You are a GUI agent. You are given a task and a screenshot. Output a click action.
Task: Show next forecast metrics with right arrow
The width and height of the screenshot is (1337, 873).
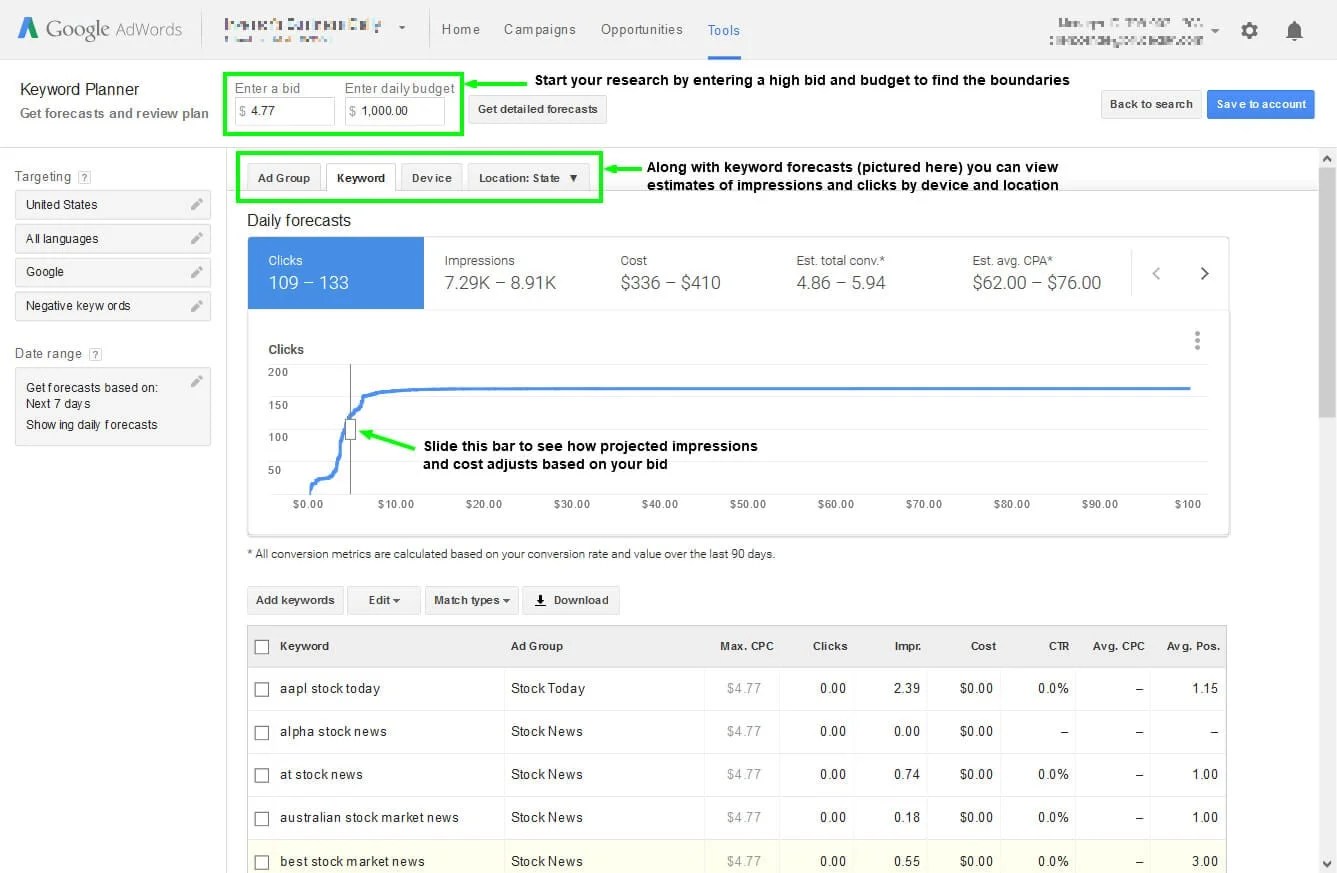1204,273
